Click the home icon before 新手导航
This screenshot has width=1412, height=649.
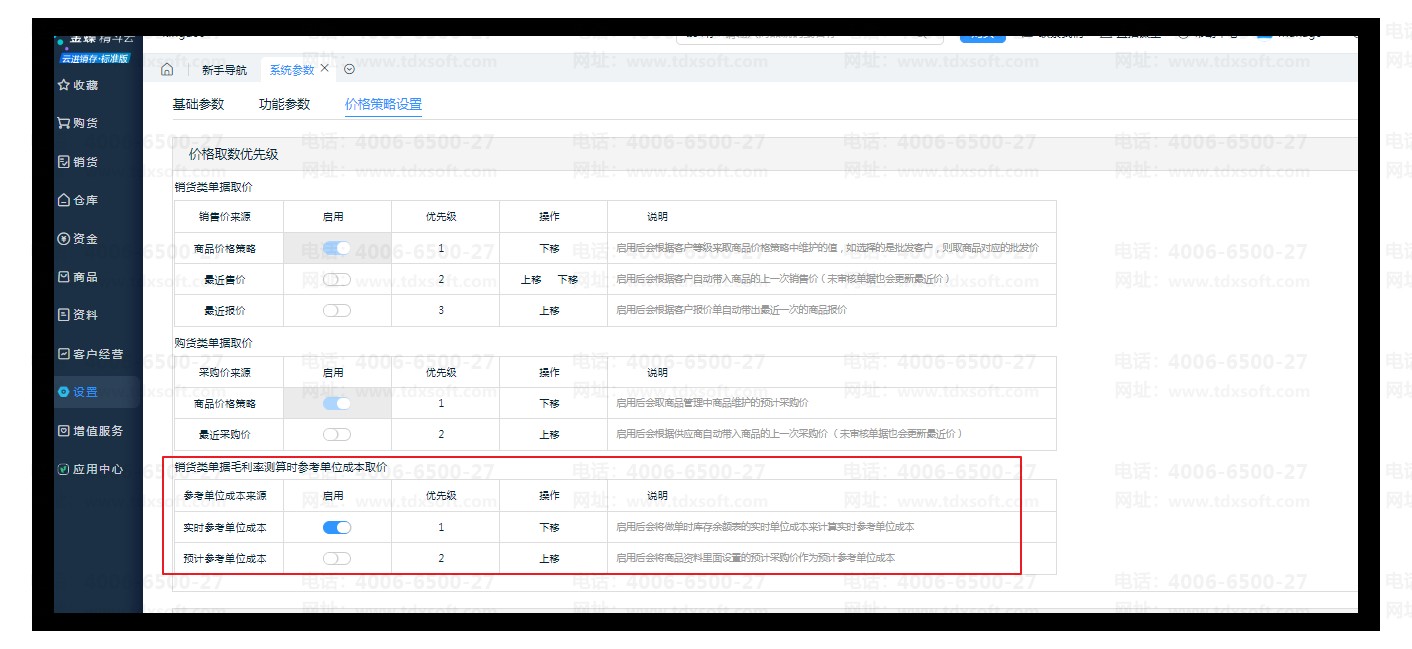(167, 70)
